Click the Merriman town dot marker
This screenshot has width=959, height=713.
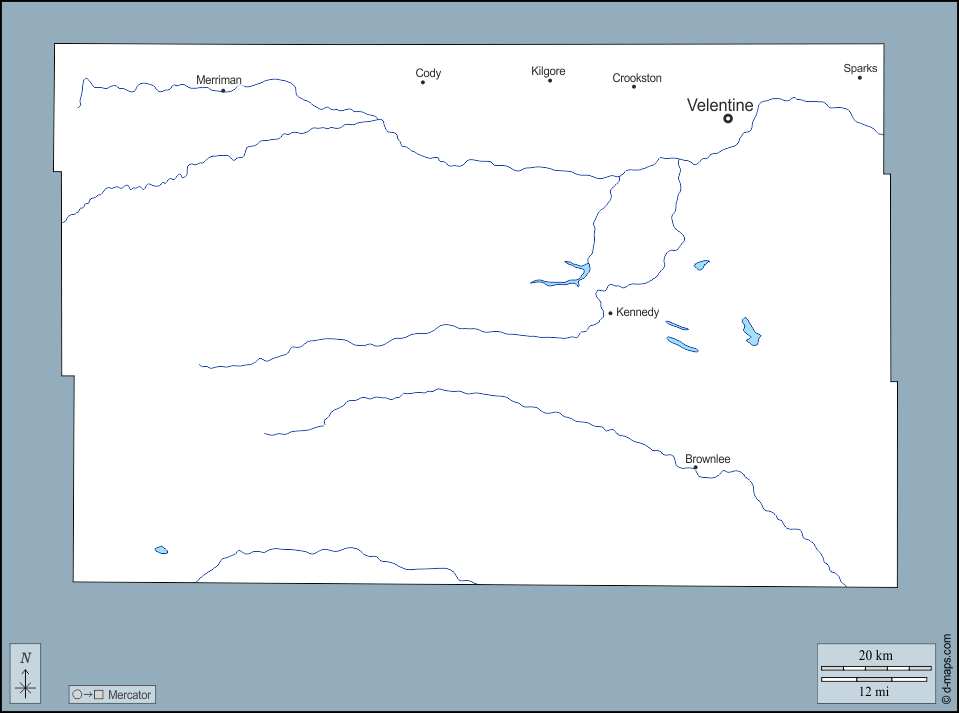click(223, 91)
